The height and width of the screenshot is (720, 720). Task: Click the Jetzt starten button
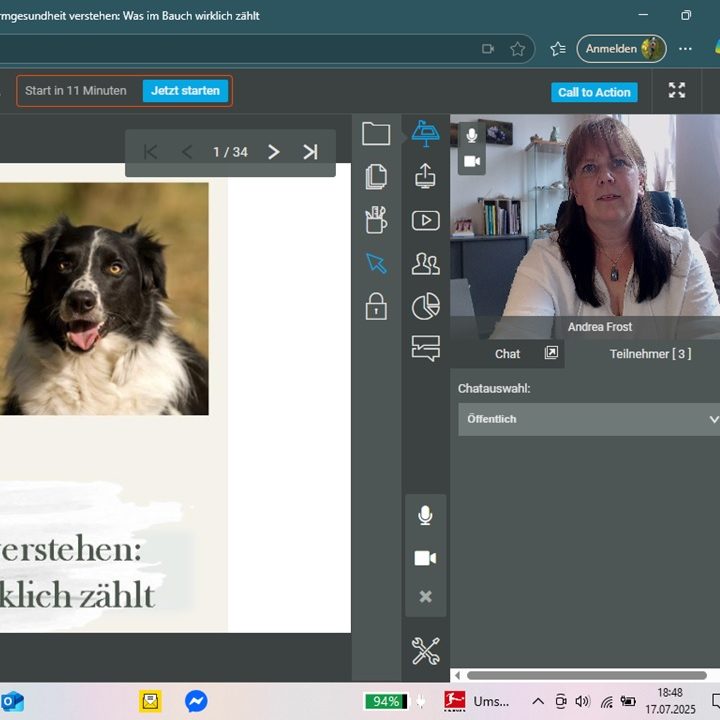[185, 91]
